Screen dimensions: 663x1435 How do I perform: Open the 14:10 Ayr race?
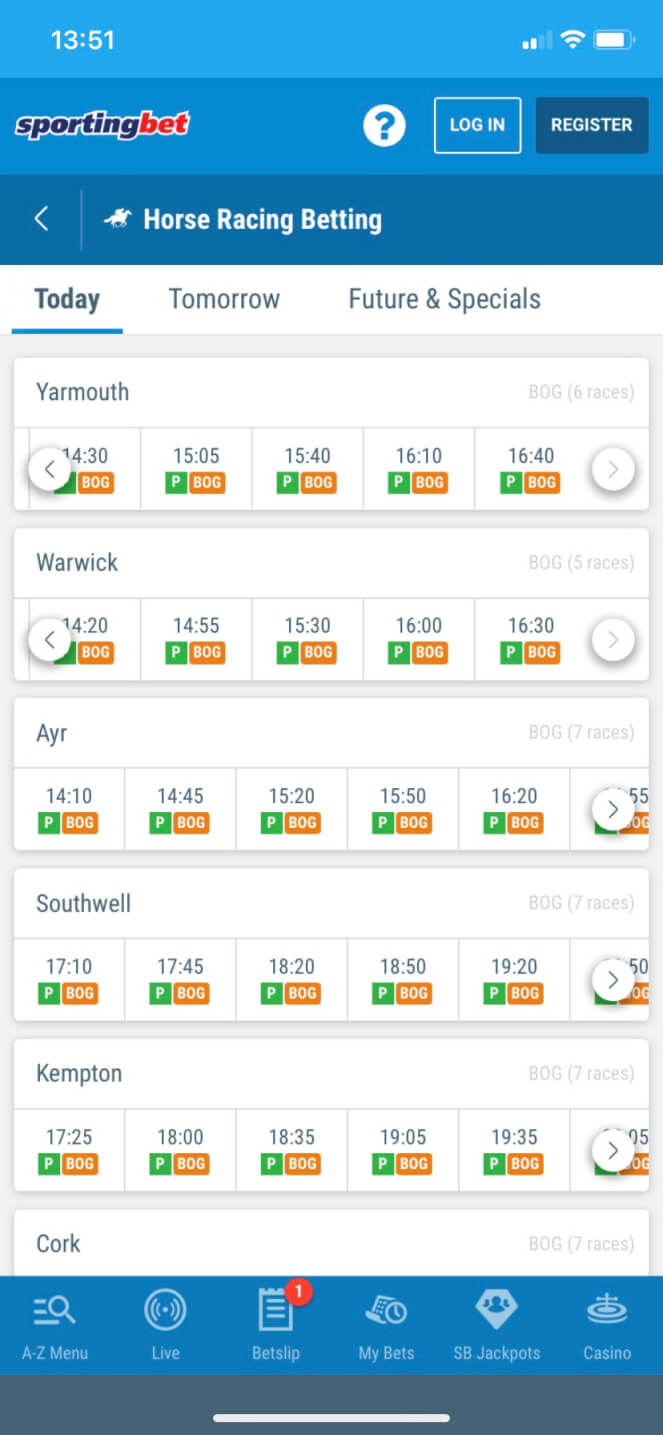(x=69, y=808)
